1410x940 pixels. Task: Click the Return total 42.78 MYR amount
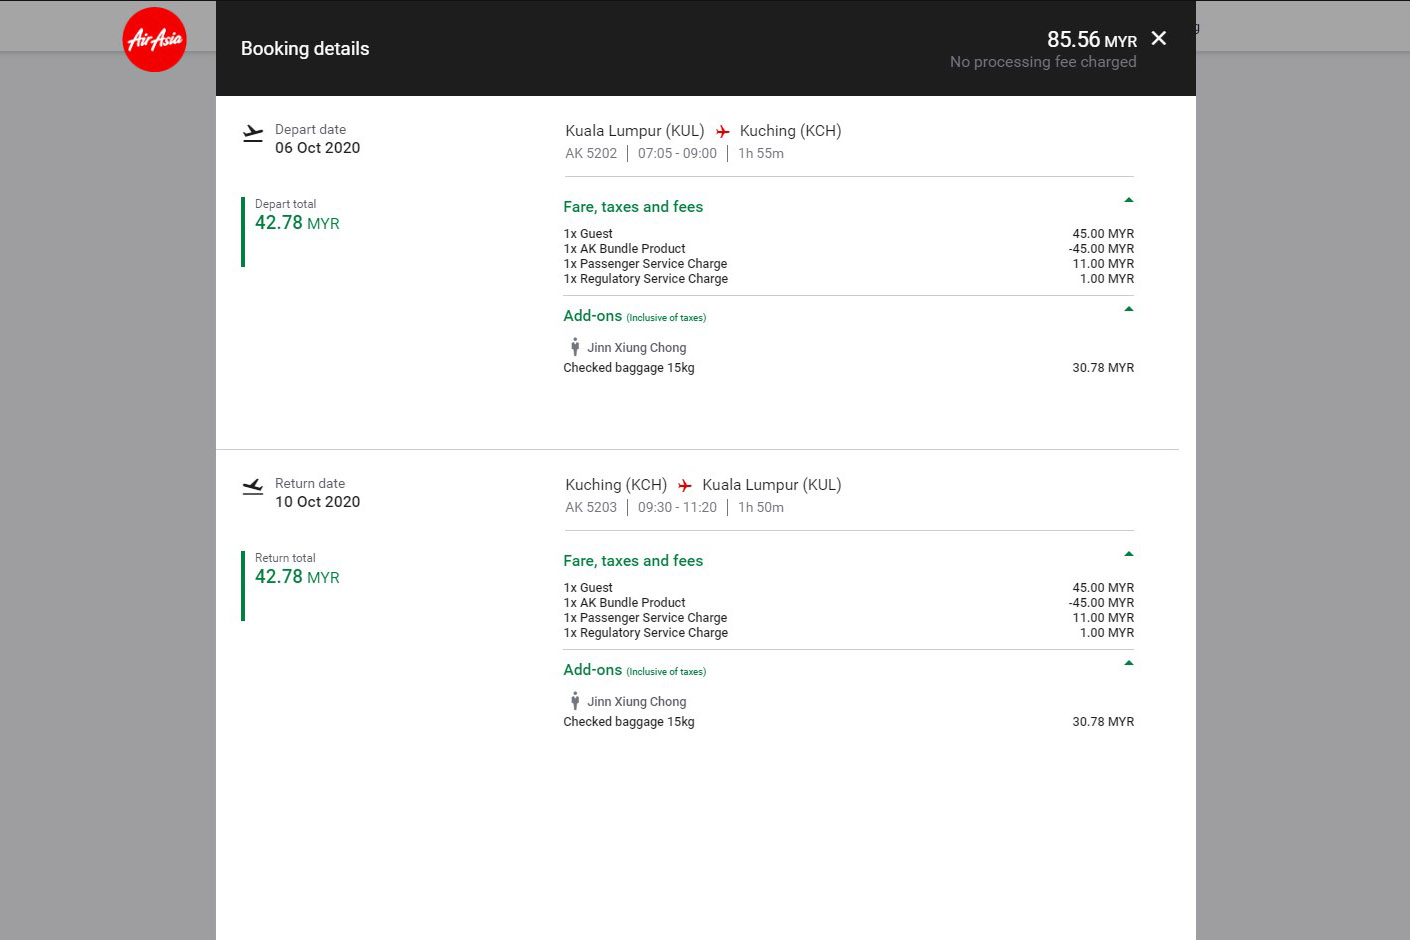coord(297,577)
